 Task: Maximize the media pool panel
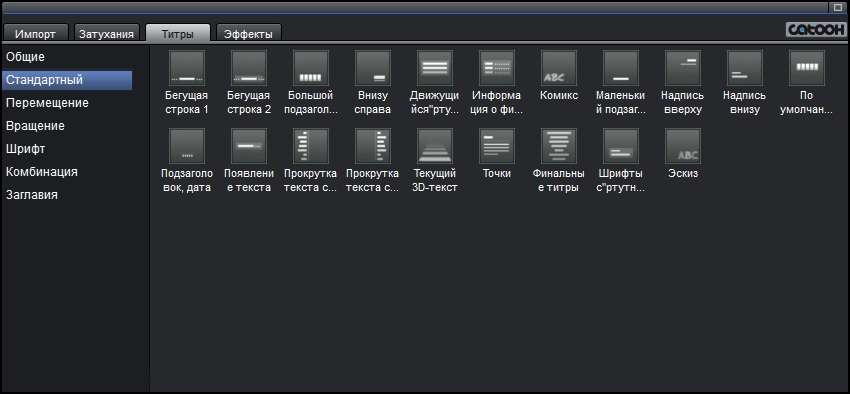click(838, 7)
